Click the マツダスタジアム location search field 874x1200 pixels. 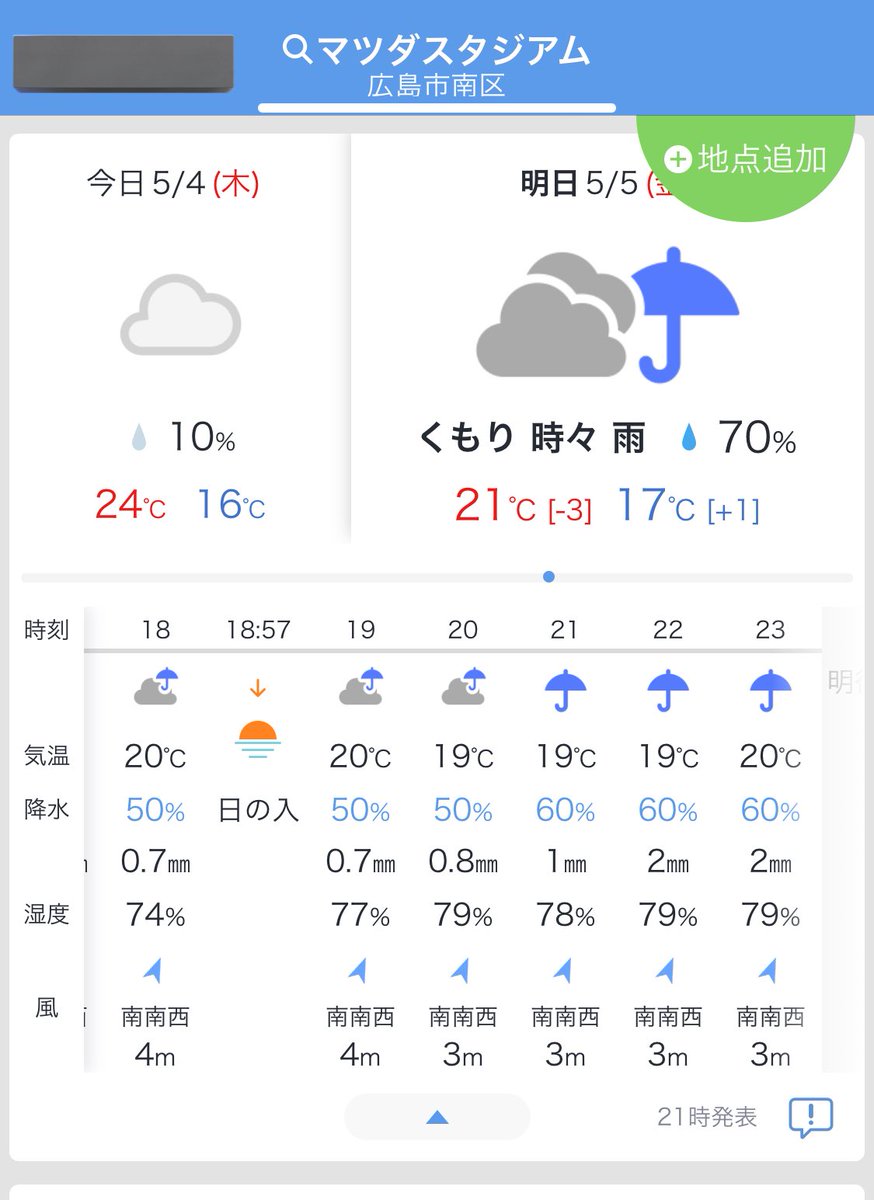coord(437,62)
